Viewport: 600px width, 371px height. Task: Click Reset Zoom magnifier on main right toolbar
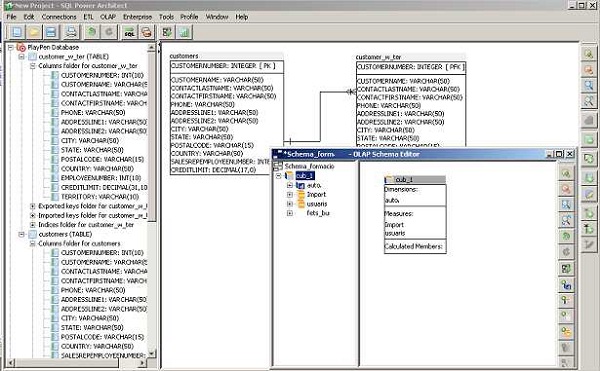click(x=589, y=85)
